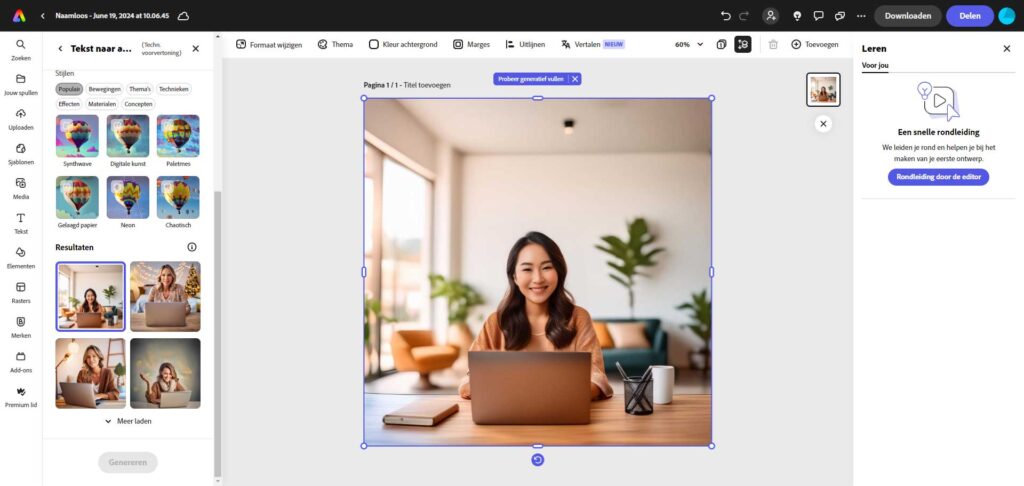Switch to the Voor jou tab
Viewport: 1024px width, 486px height.
point(875,65)
